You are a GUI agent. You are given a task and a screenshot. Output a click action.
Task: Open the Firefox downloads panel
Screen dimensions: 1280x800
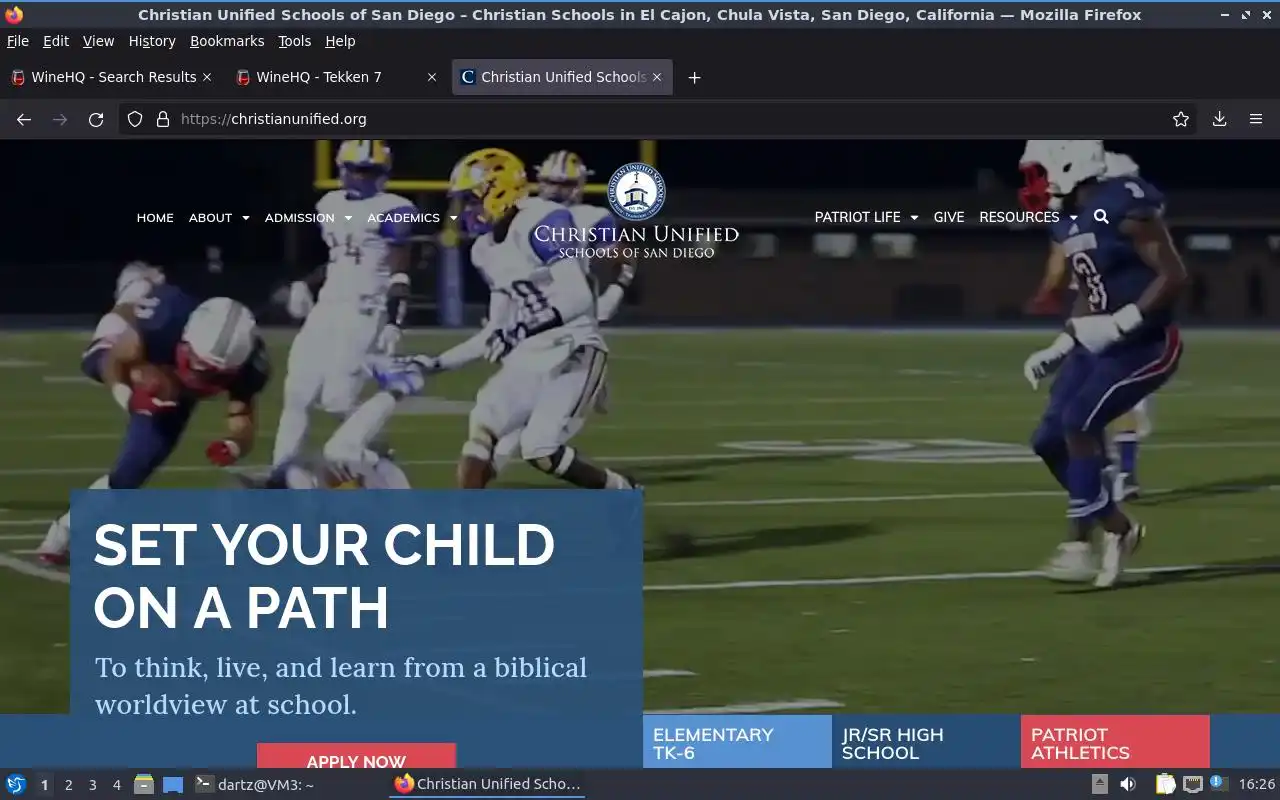[x=1219, y=119]
